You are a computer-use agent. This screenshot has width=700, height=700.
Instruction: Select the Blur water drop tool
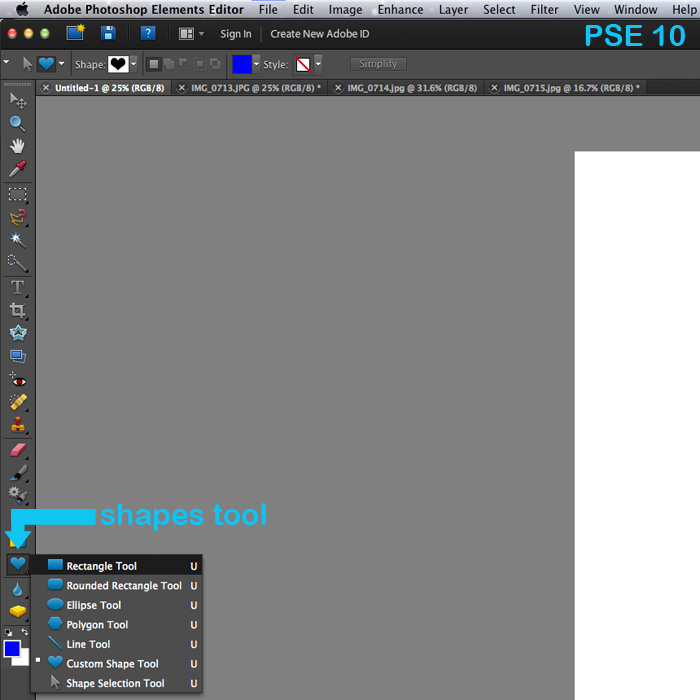click(17, 590)
